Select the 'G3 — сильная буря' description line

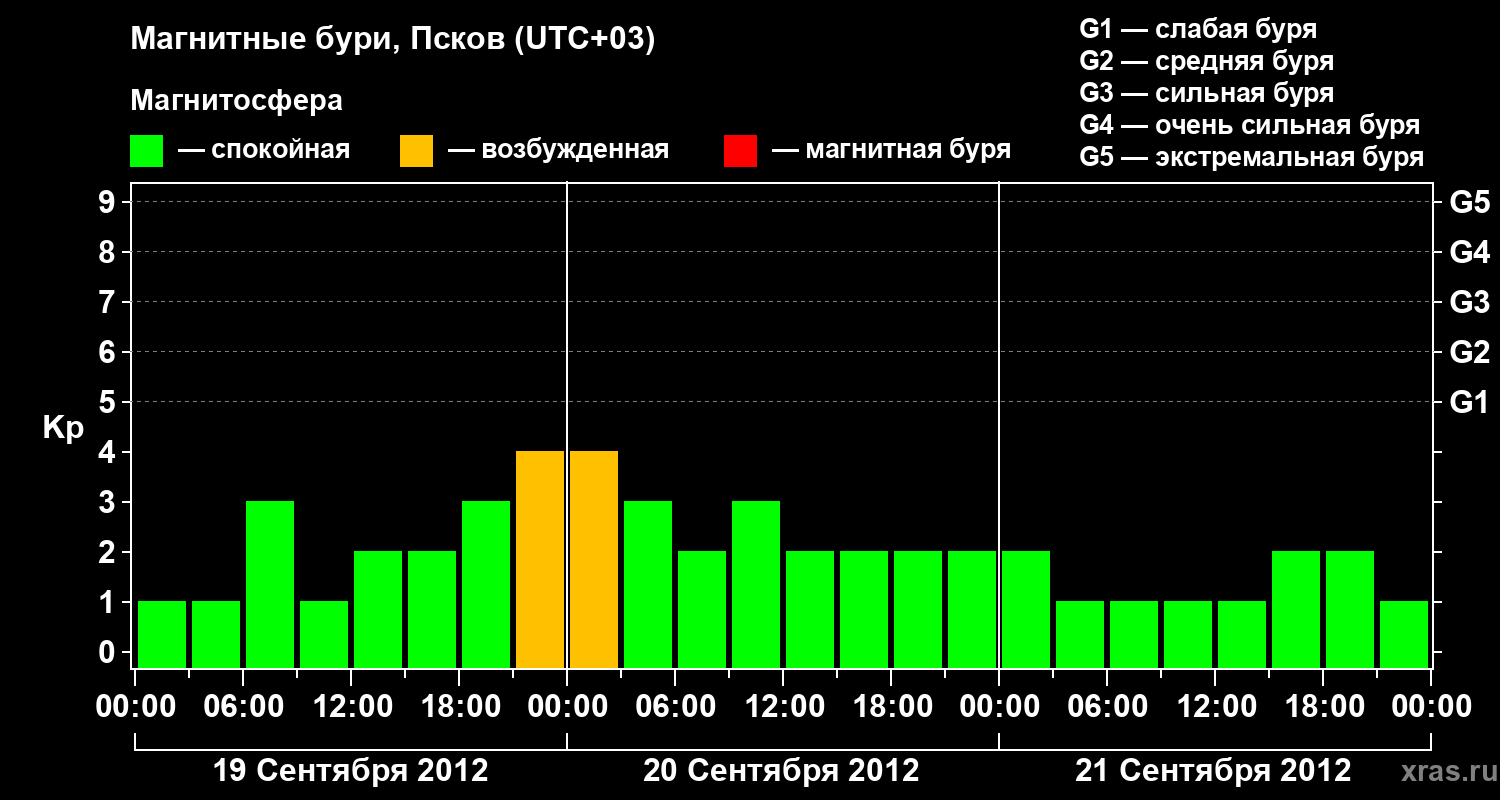pyautogui.click(x=1206, y=93)
